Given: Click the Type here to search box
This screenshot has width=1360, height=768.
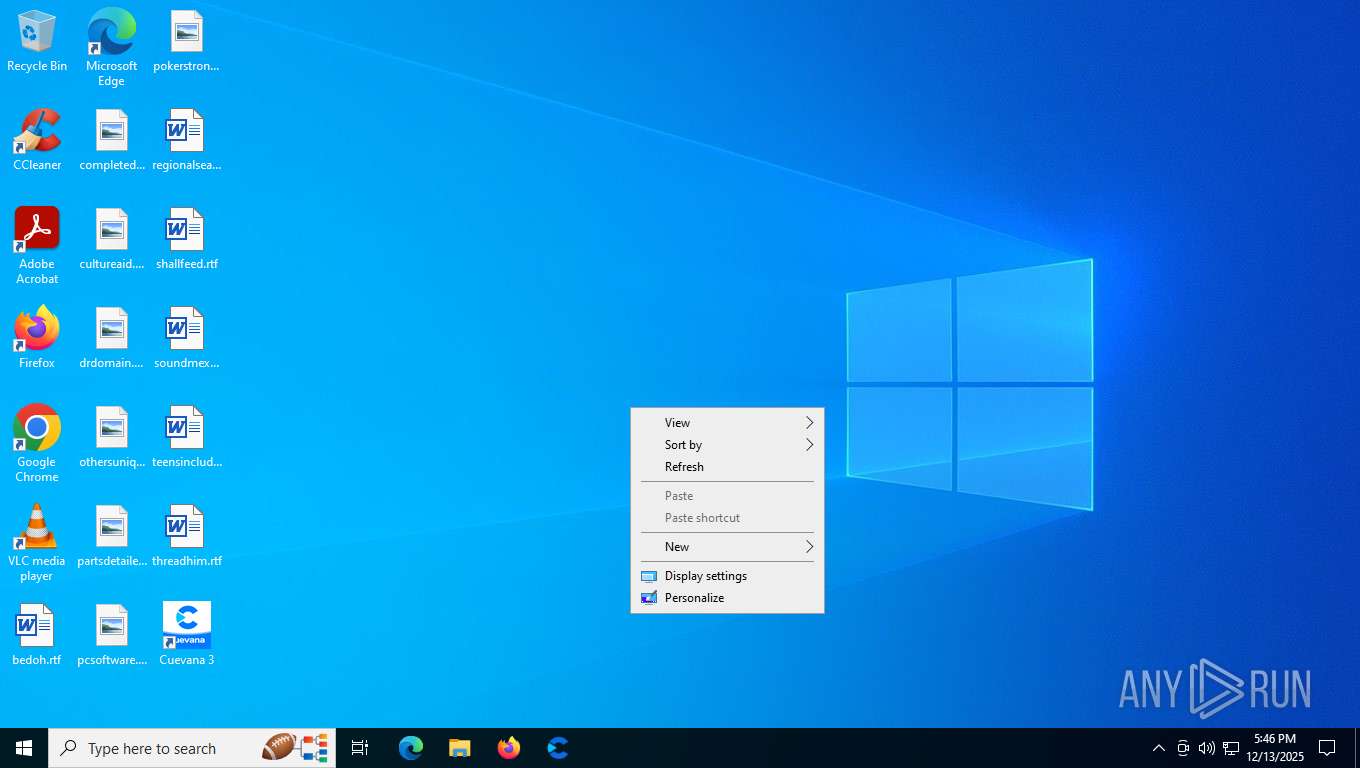Looking at the screenshot, I should coord(192,748).
